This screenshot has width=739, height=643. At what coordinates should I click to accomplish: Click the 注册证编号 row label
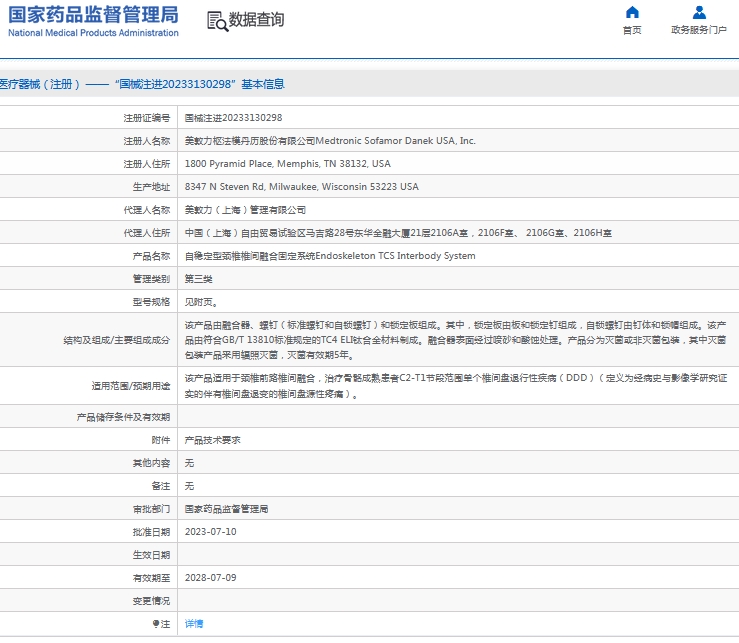point(147,118)
